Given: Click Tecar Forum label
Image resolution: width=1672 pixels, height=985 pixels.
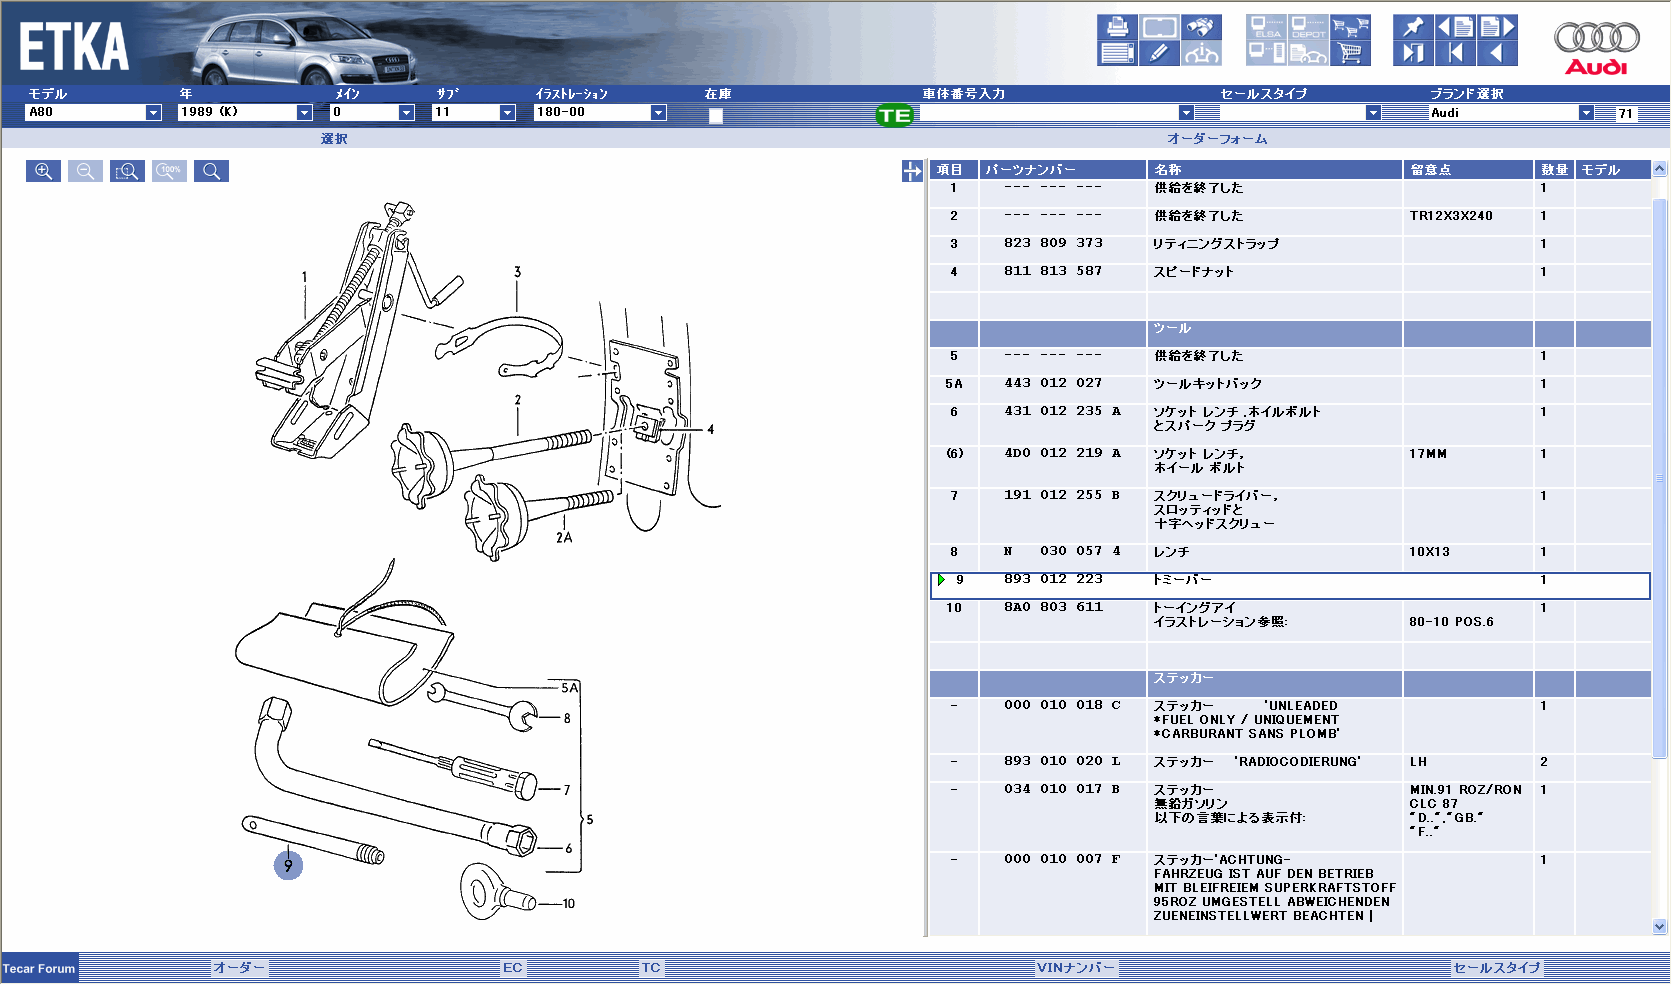Looking at the screenshot, I should (x=39, y=968).
